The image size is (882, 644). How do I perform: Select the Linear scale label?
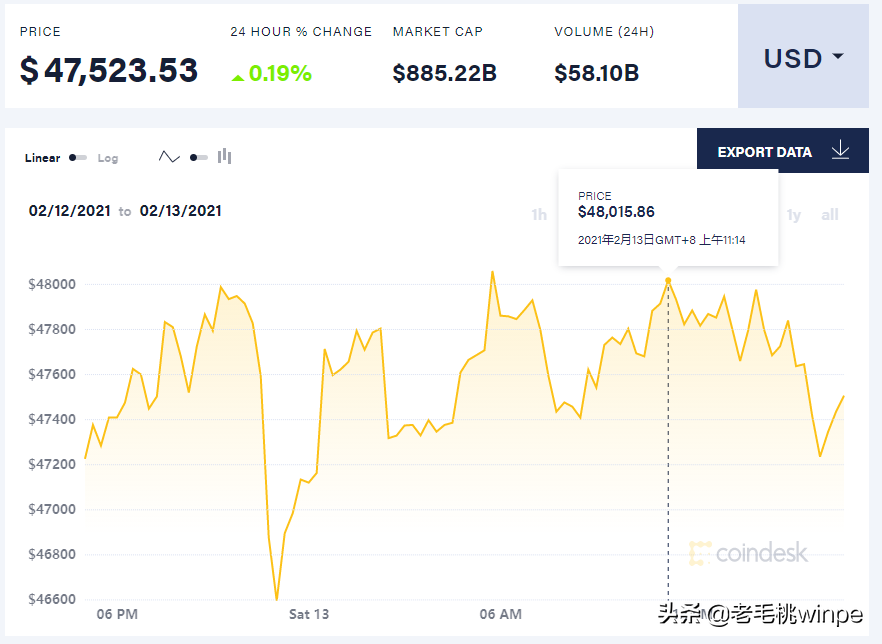click(41, 158)
